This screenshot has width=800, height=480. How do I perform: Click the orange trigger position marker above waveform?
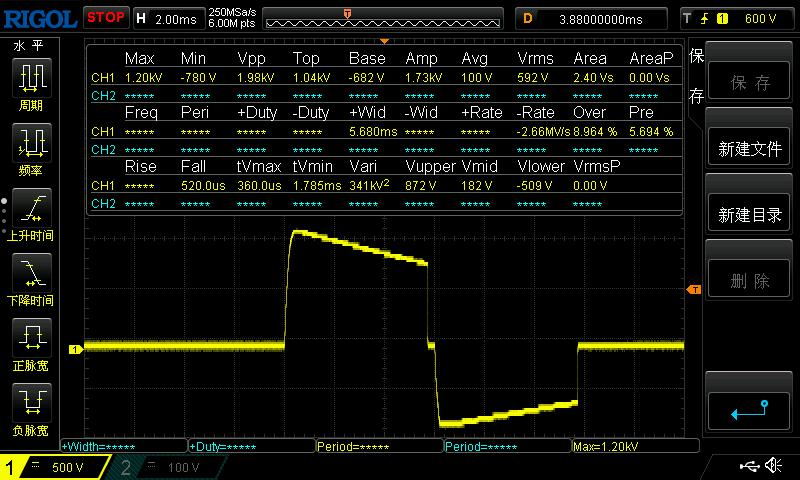(384, 41)
